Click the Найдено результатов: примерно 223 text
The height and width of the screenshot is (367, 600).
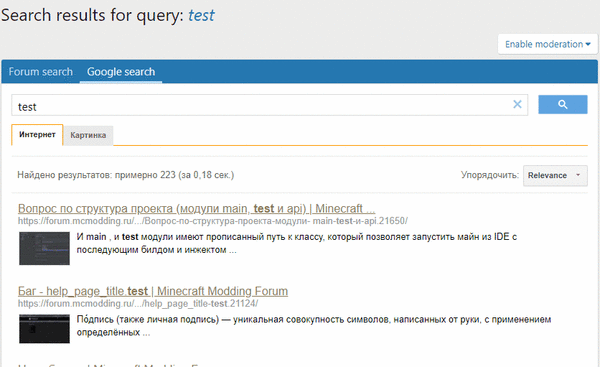coord(126,175)
